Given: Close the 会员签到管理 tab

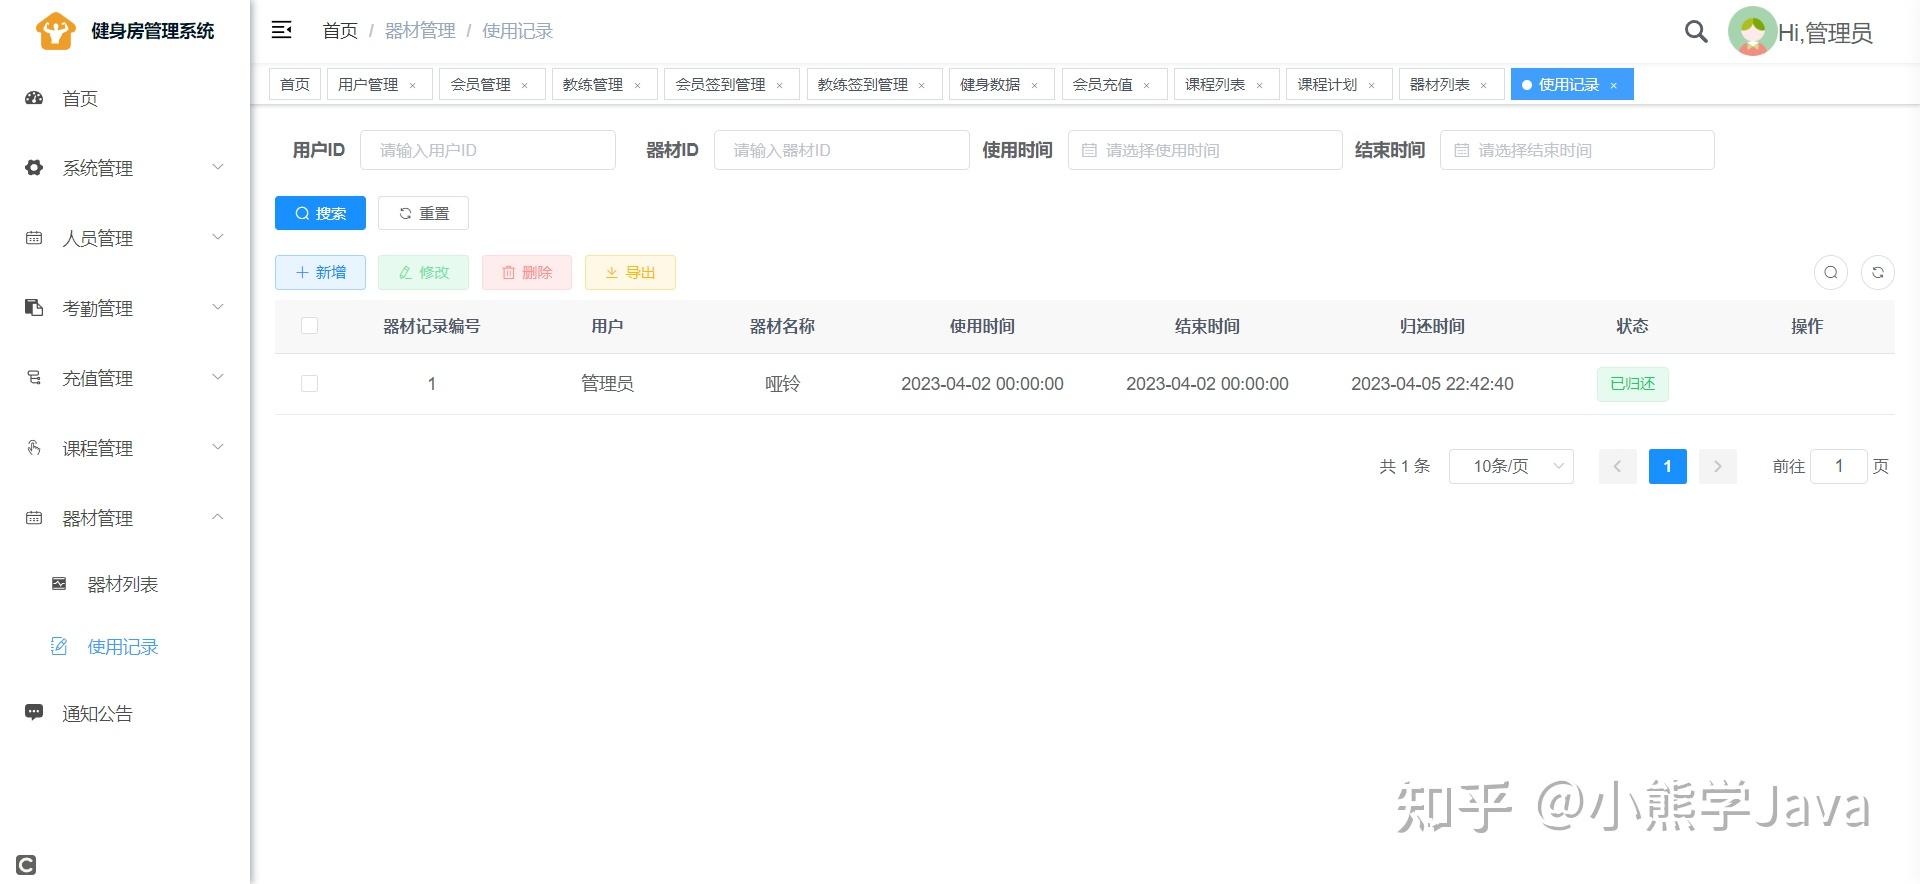Looking at the screenshot, I should tap(779, 85).
